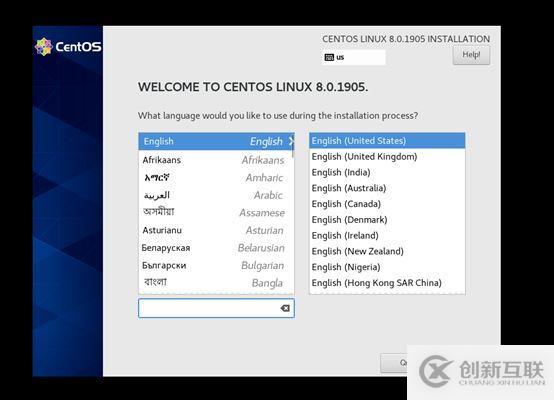This screenshot has height=400, width=554.
Task: Click the language list scrollbar
Action: pos(293,146)
